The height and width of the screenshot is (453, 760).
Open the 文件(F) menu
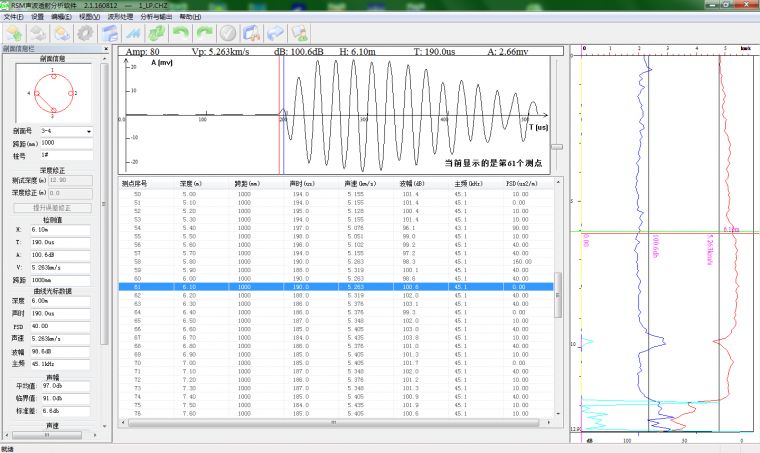tap(13, 17)
